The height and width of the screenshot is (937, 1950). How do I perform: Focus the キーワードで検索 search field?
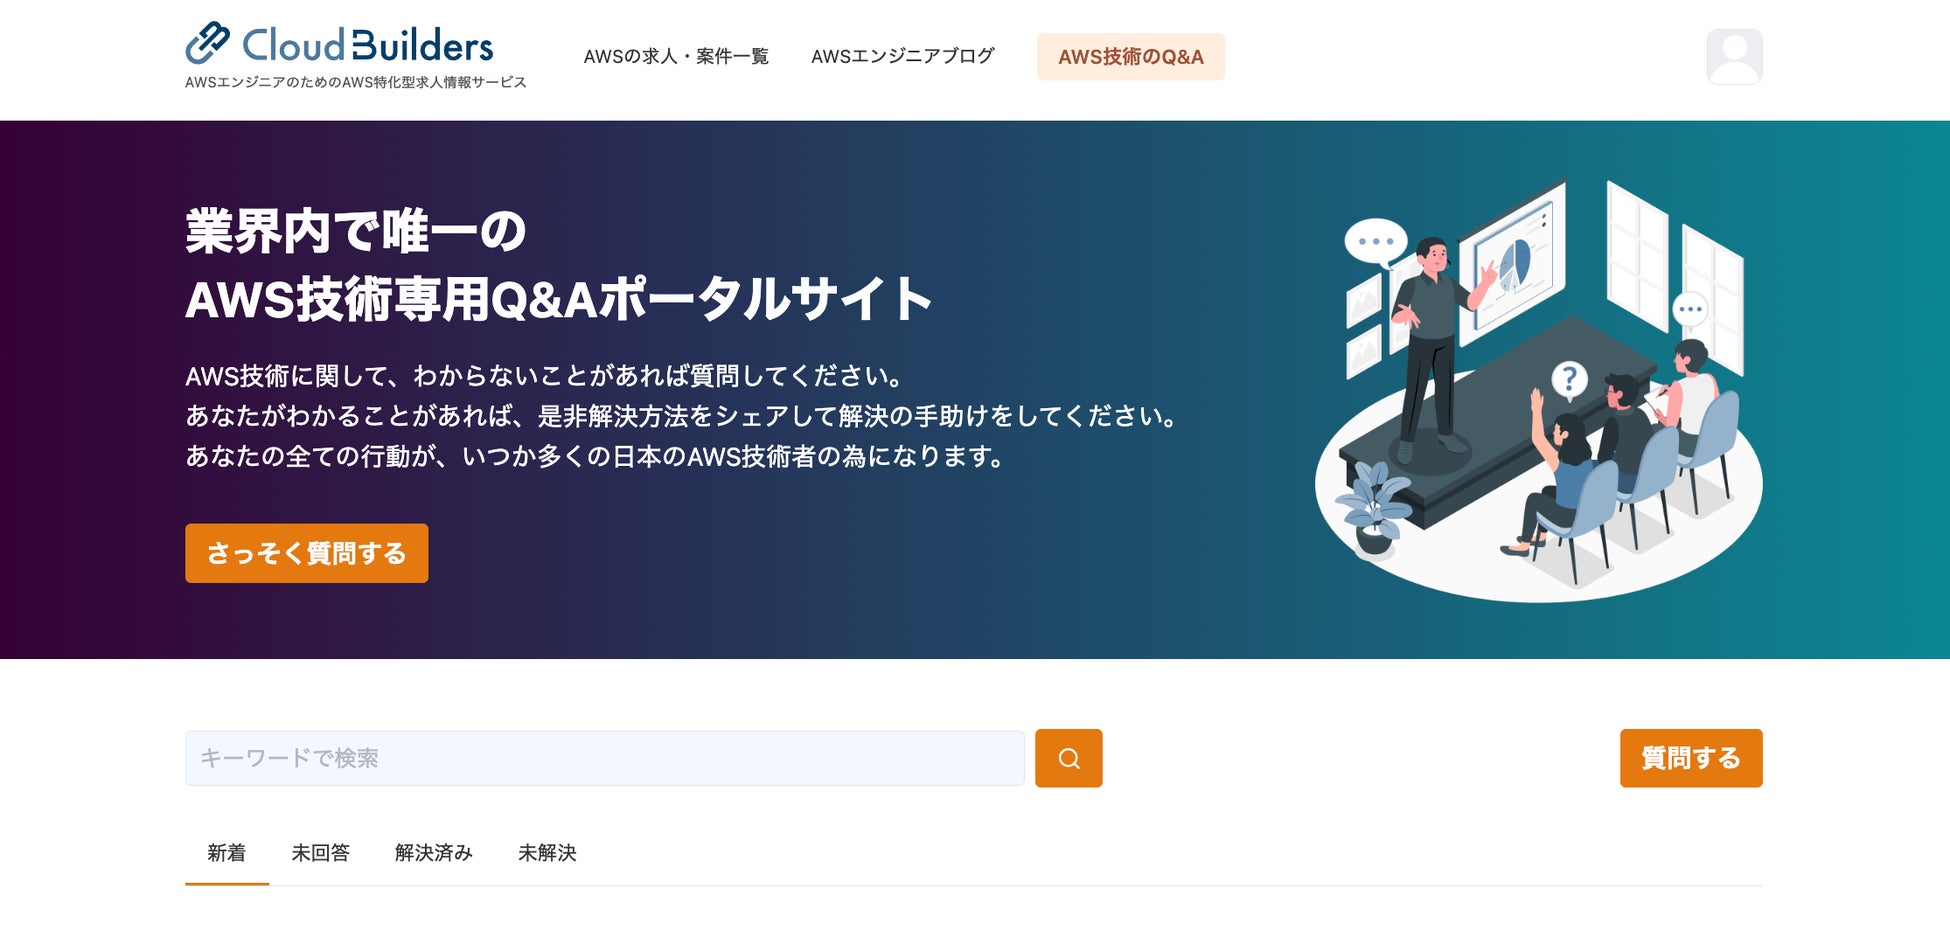(x=605, y=758)
